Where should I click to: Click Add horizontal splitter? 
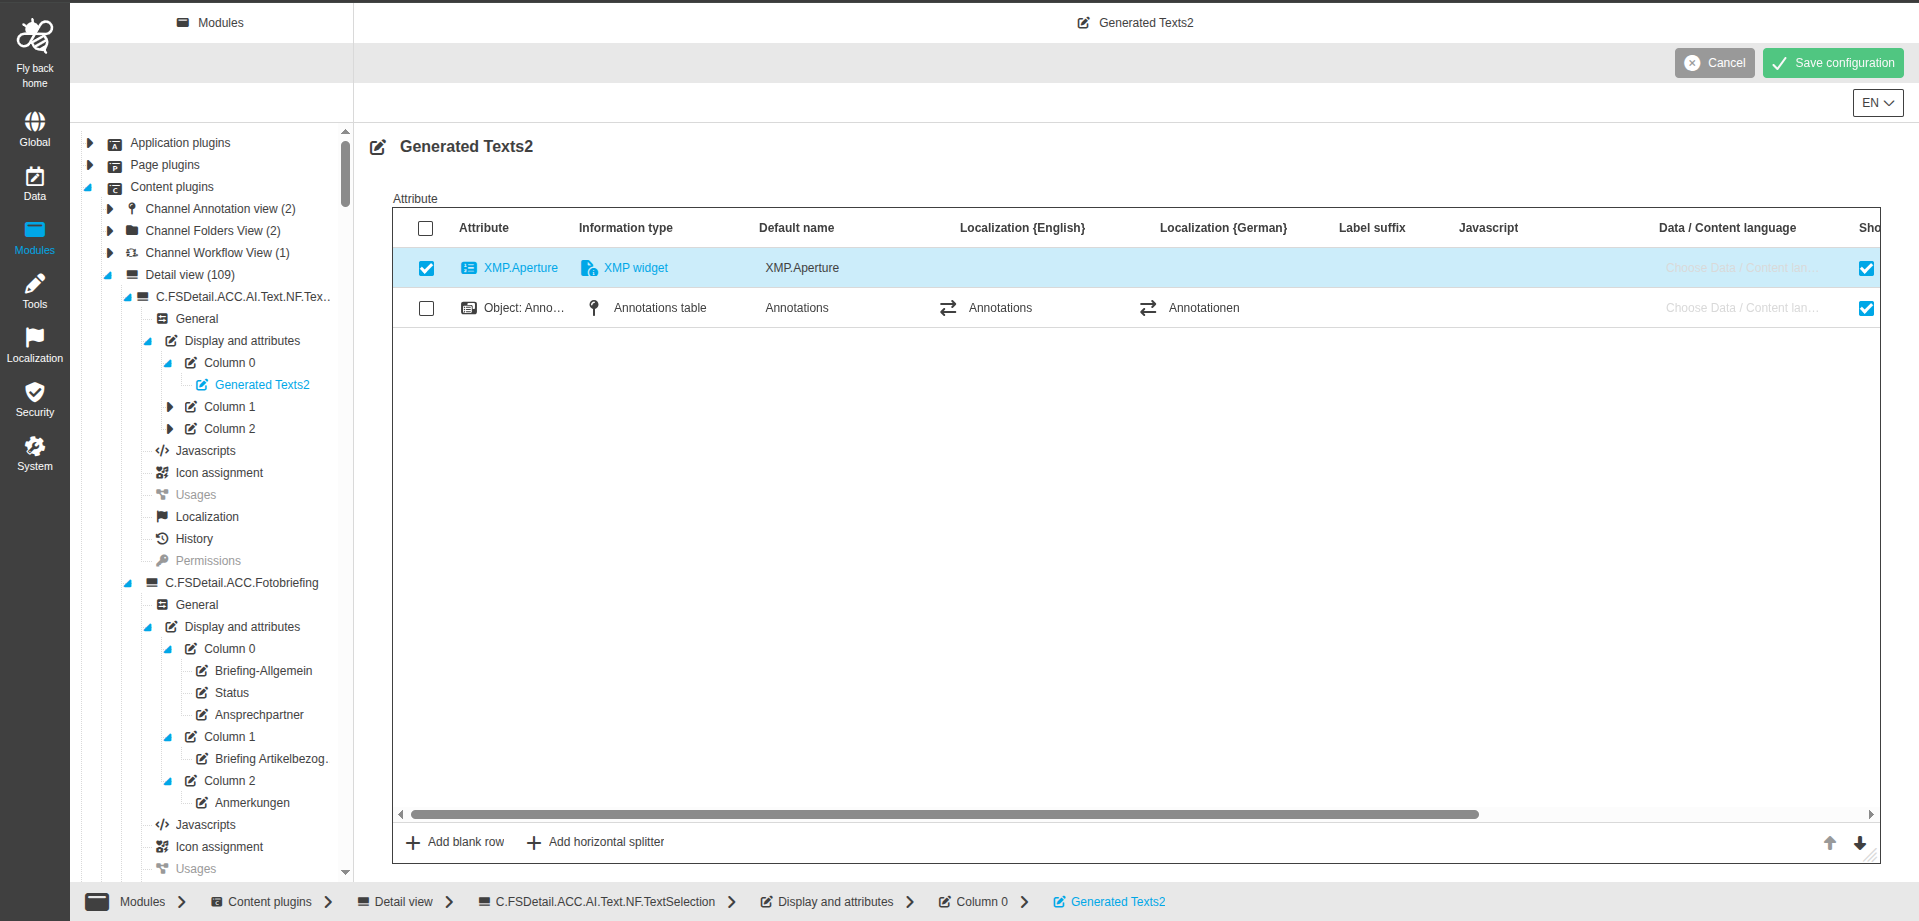pyautogui.click(x=595, y=842)
